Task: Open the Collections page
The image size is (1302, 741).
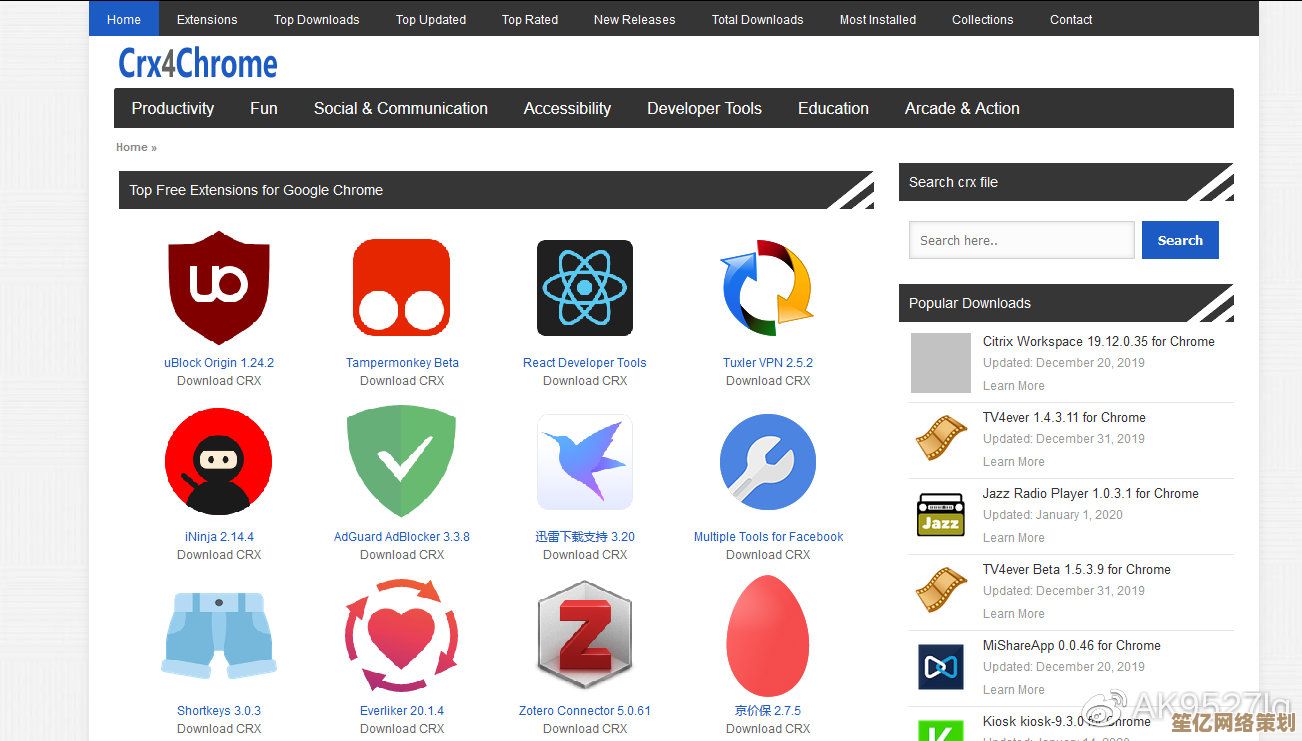Action: pos(982,19)
